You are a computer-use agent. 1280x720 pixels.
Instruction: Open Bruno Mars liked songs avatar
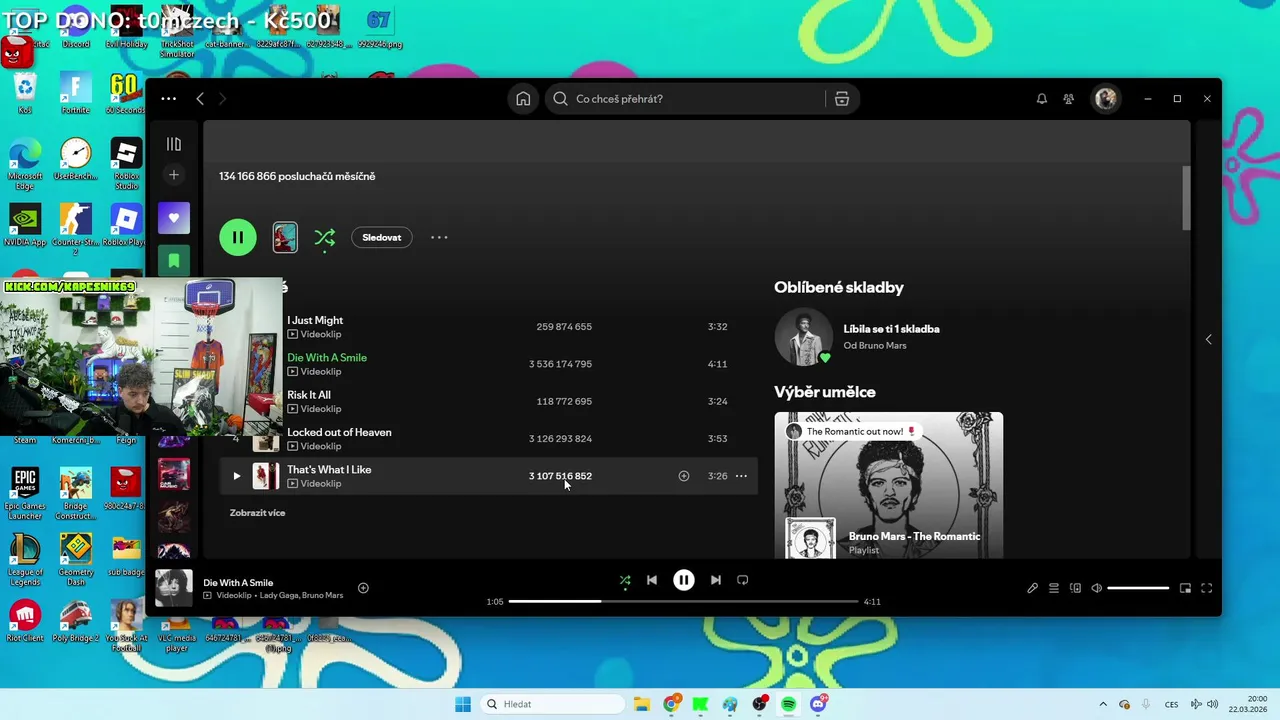pyautogui.click(x=803, y=337)
